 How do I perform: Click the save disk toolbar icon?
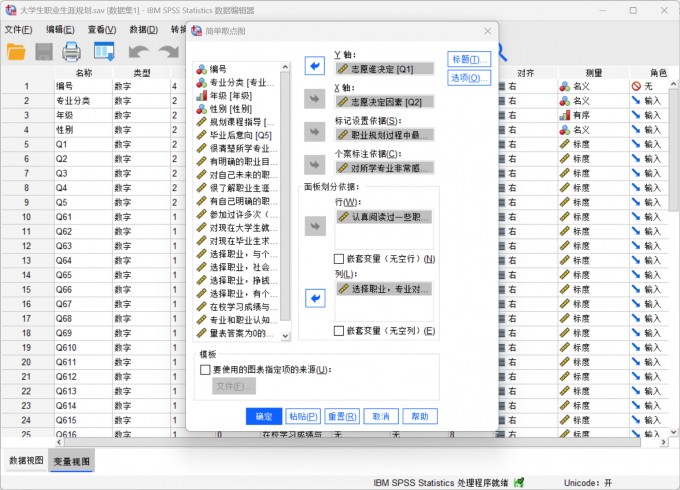tap(44, 52)
